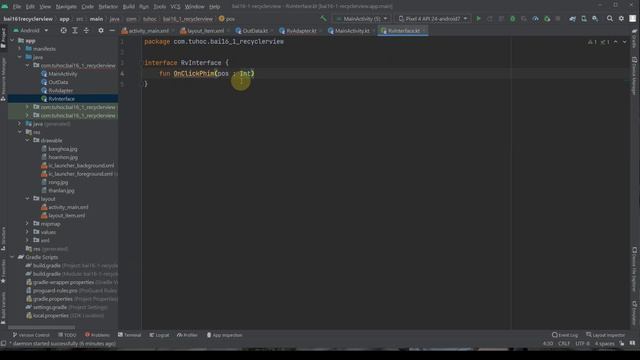Select MainActivity in project tree
640x360 pixels.
coord(63,74)
